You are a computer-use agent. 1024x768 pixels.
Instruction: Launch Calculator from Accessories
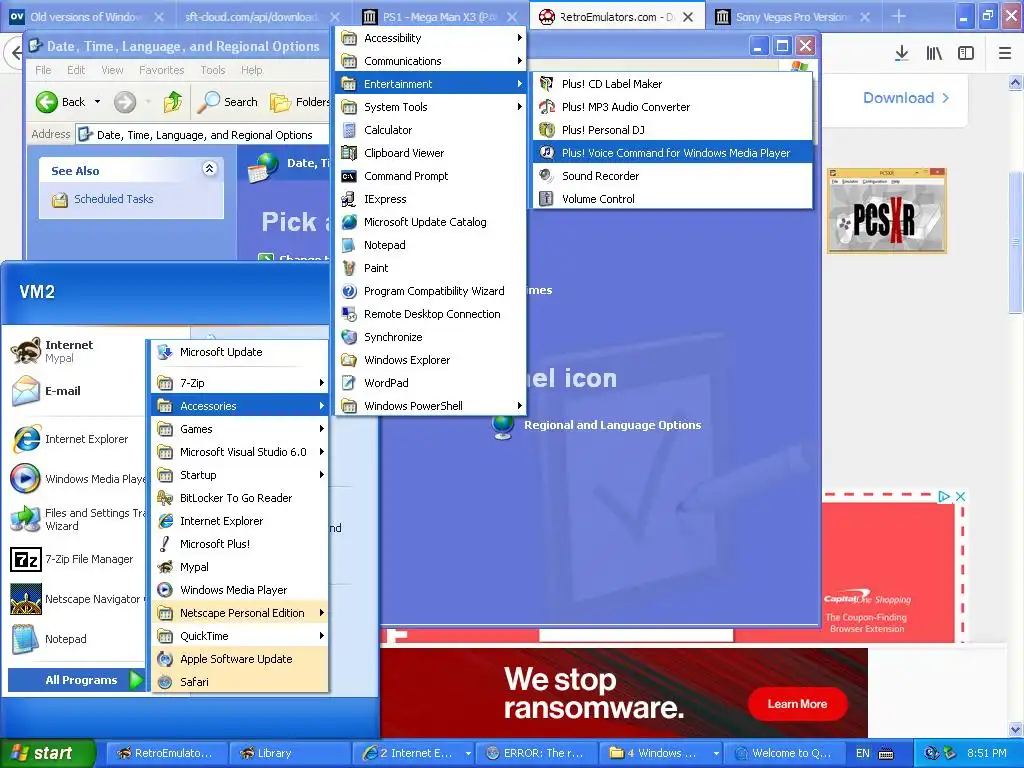(x=431, y=130)
